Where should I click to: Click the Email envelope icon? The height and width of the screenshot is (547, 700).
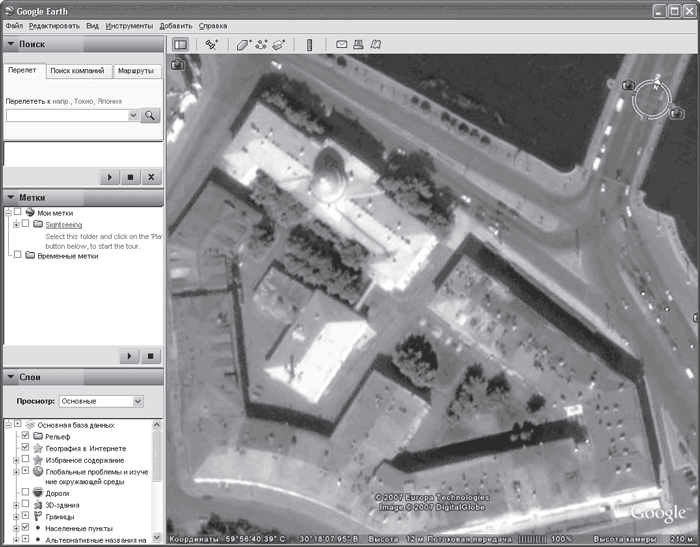click(x=341, y=44)
